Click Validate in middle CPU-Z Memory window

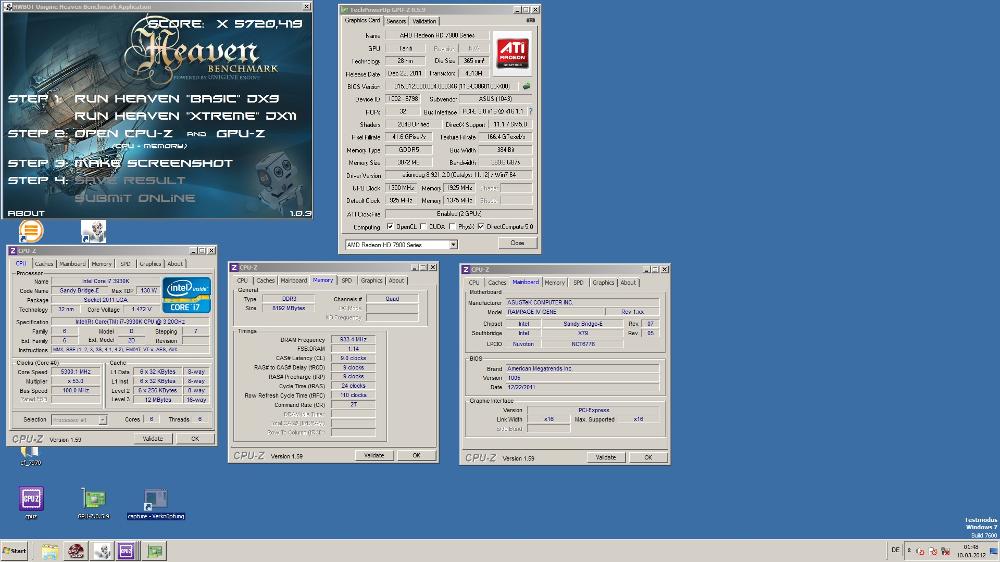click(374, 455)
